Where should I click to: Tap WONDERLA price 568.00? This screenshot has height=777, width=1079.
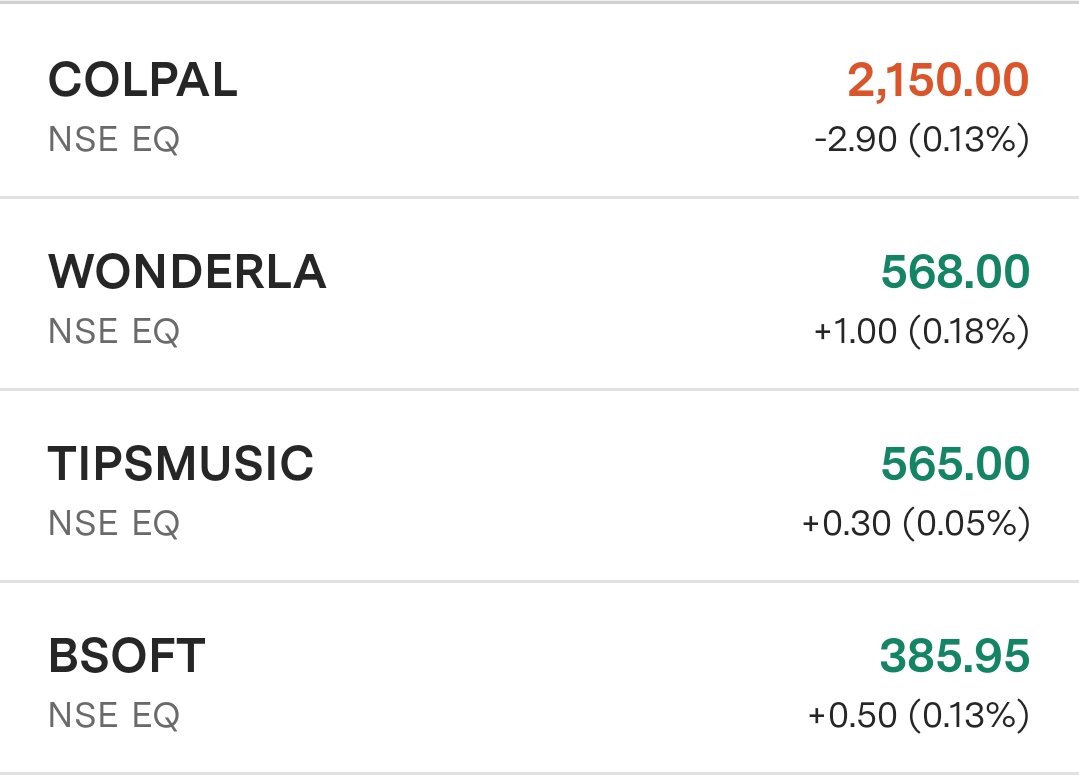coord(955,271)
